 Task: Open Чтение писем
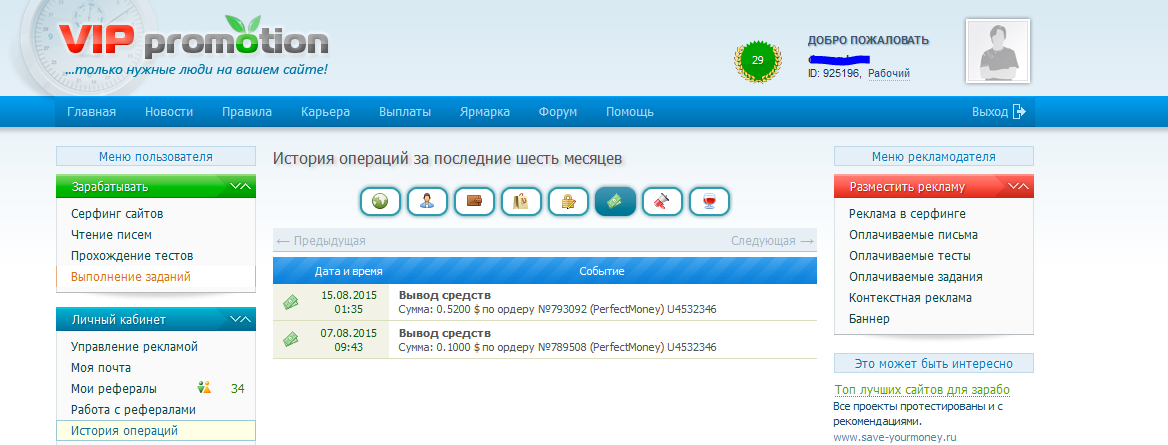(111, 235)
